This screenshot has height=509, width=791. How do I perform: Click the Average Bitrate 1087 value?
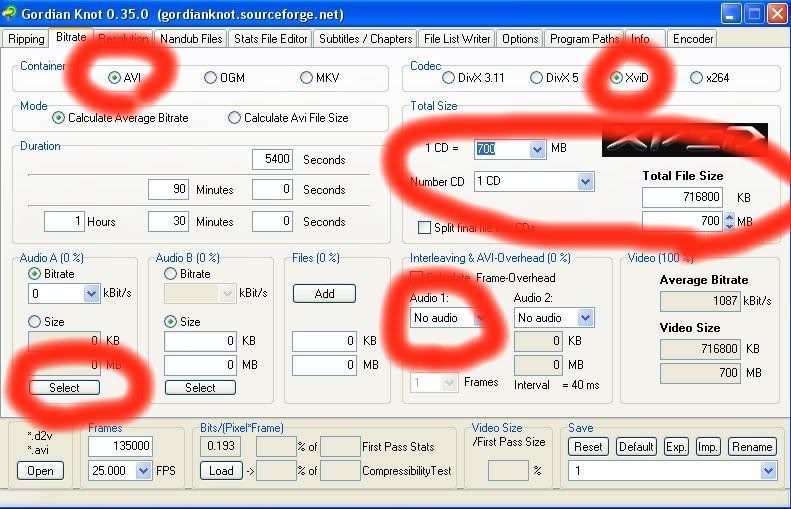tap(700, 301)
